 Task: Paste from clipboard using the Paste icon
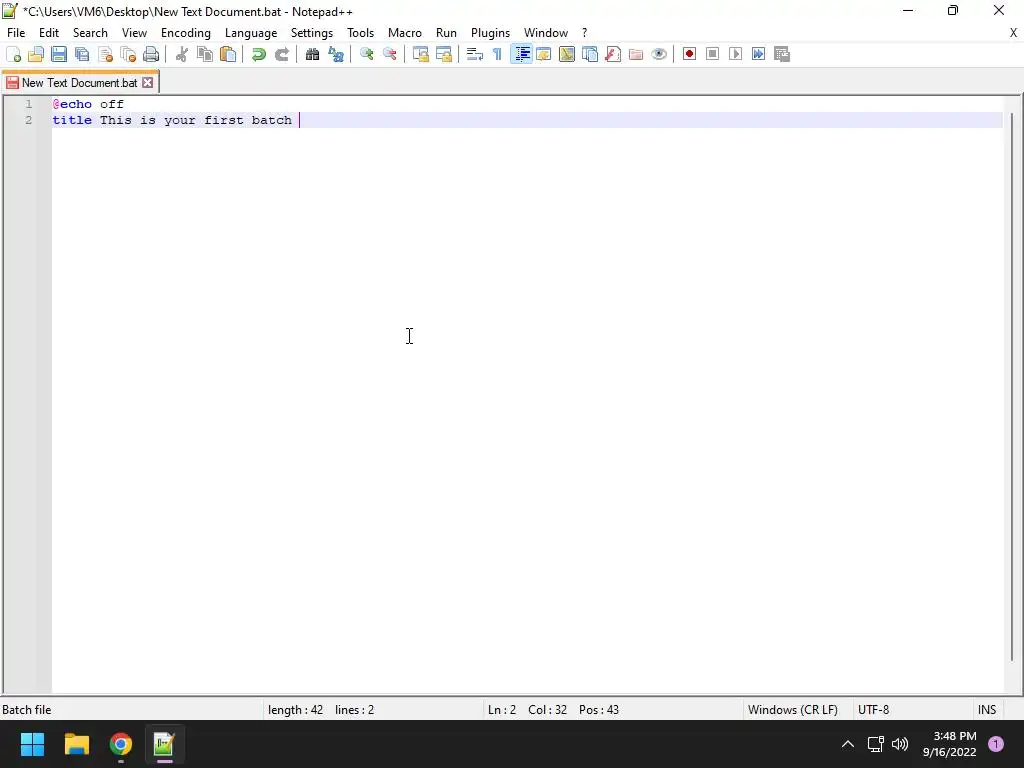click(228, 54)
